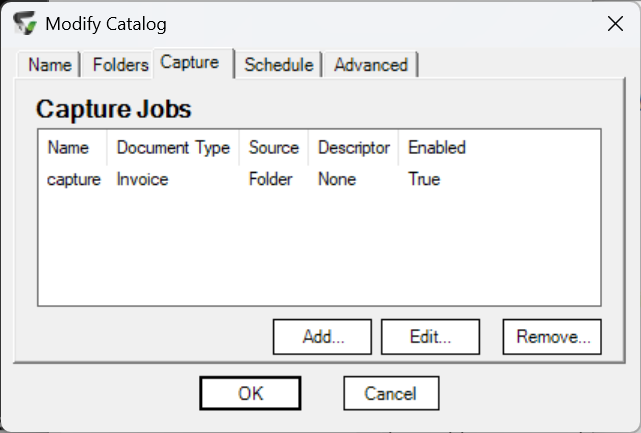641x433 pixels.
Task: Click the 'None' descriptor cell
Action: [x=337, y=179]
